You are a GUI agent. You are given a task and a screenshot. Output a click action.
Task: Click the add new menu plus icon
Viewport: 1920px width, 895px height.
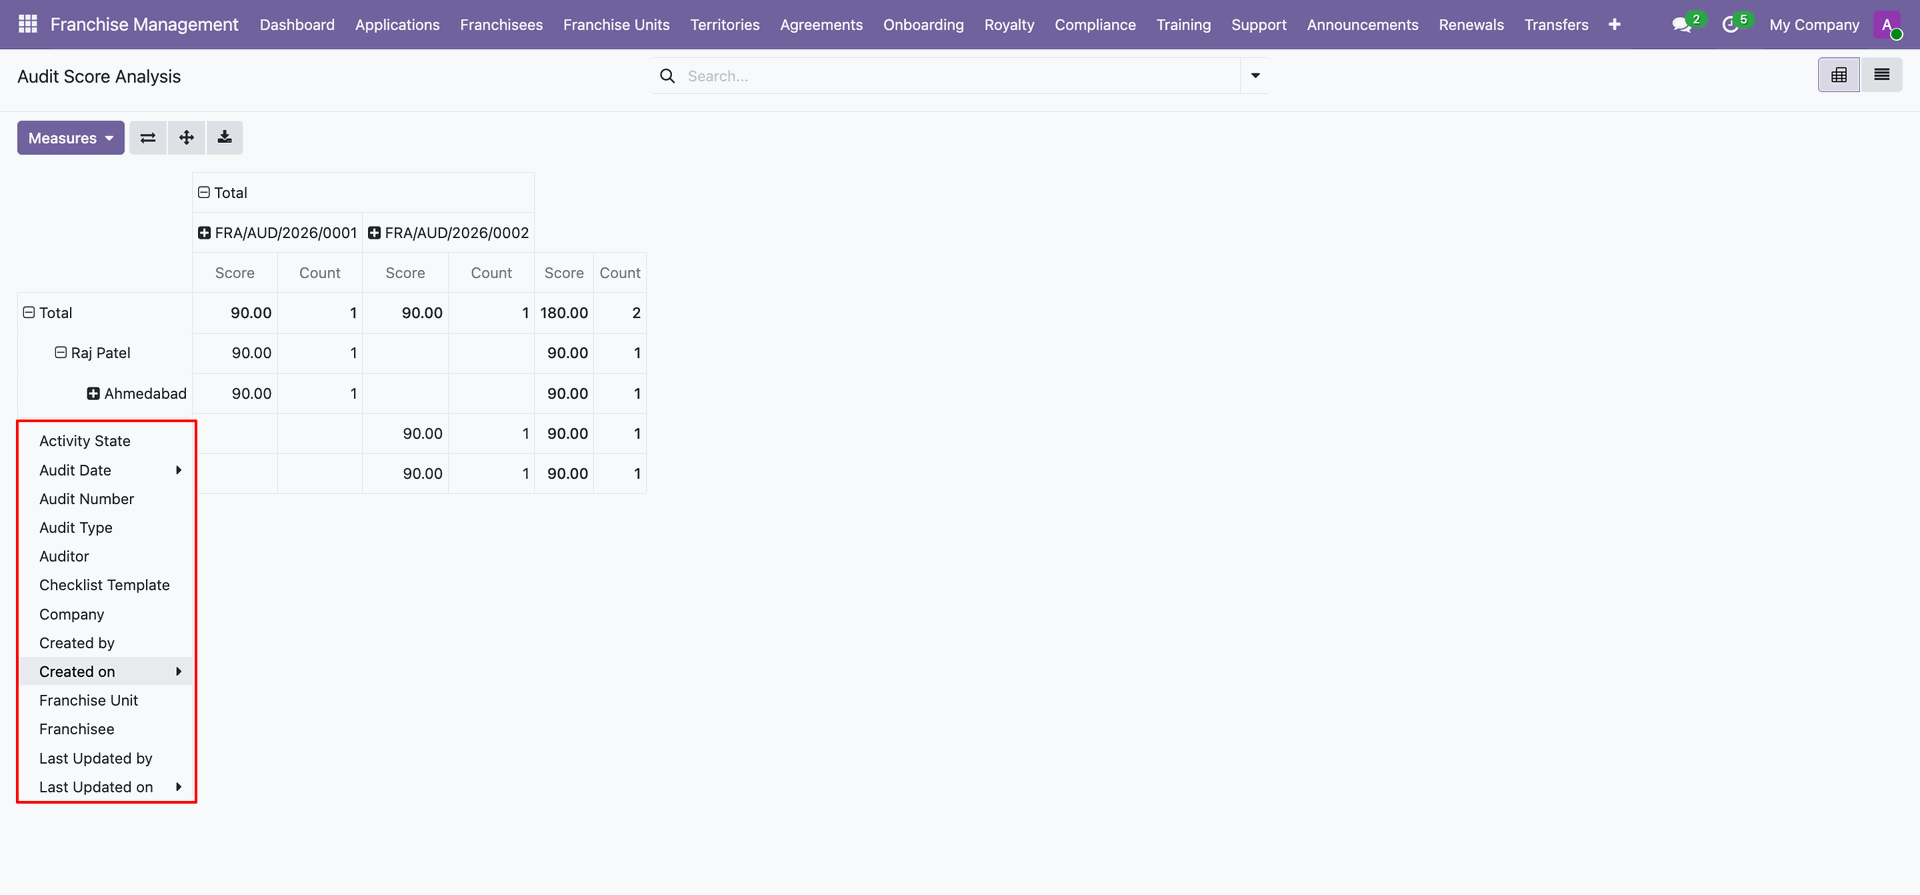(x=1614, y=24)
